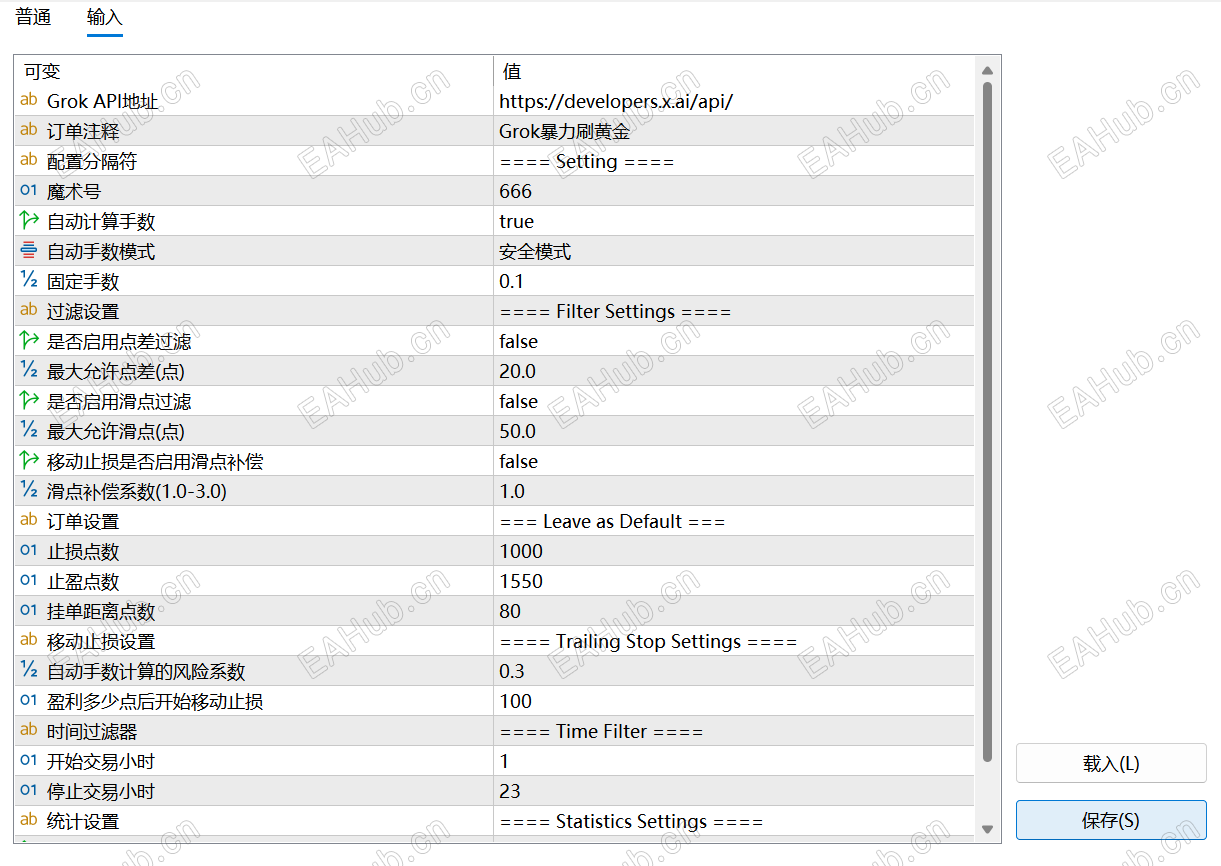Viewport: 1221px width, 866px height.
Task: Click the double icon beside 滑点补偿系数(1.0-3.0)
Action: click(x=28, y=490)
